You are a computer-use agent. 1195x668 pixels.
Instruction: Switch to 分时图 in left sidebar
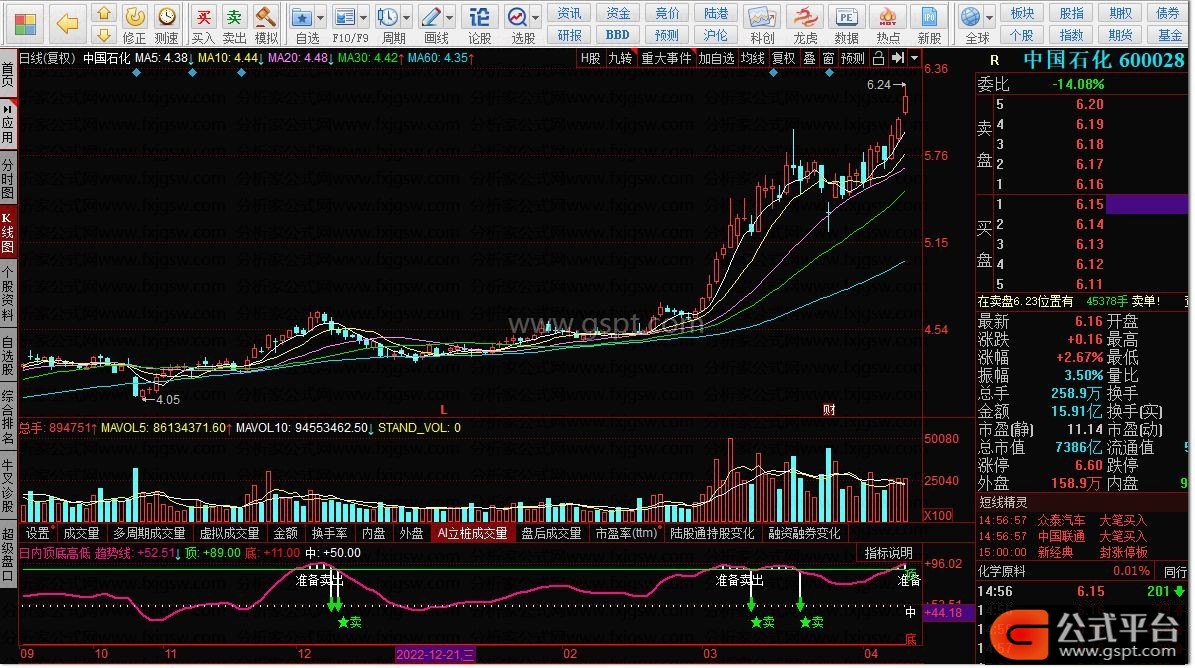point(8,179)
